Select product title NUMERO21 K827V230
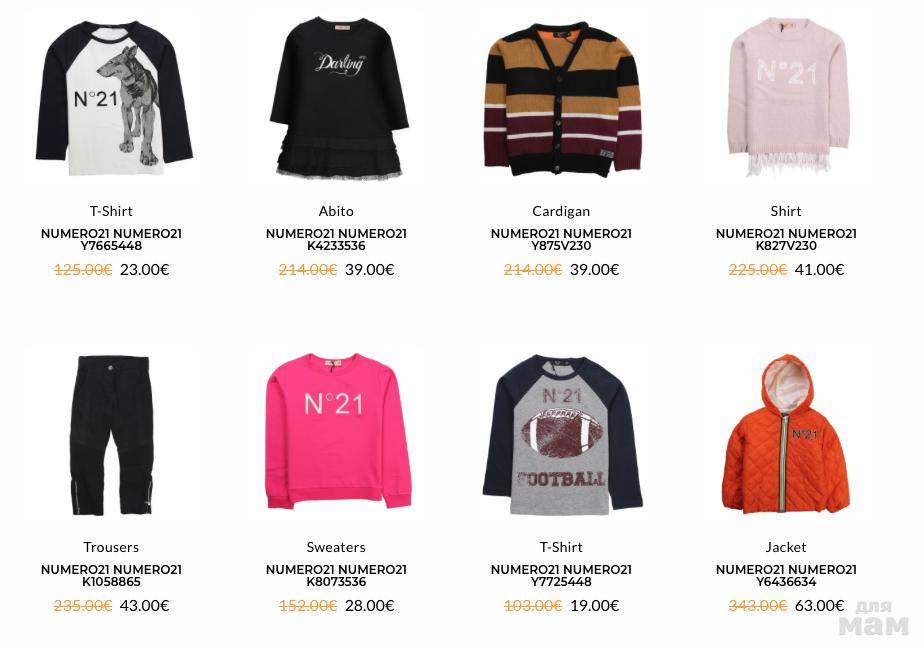 786,240
